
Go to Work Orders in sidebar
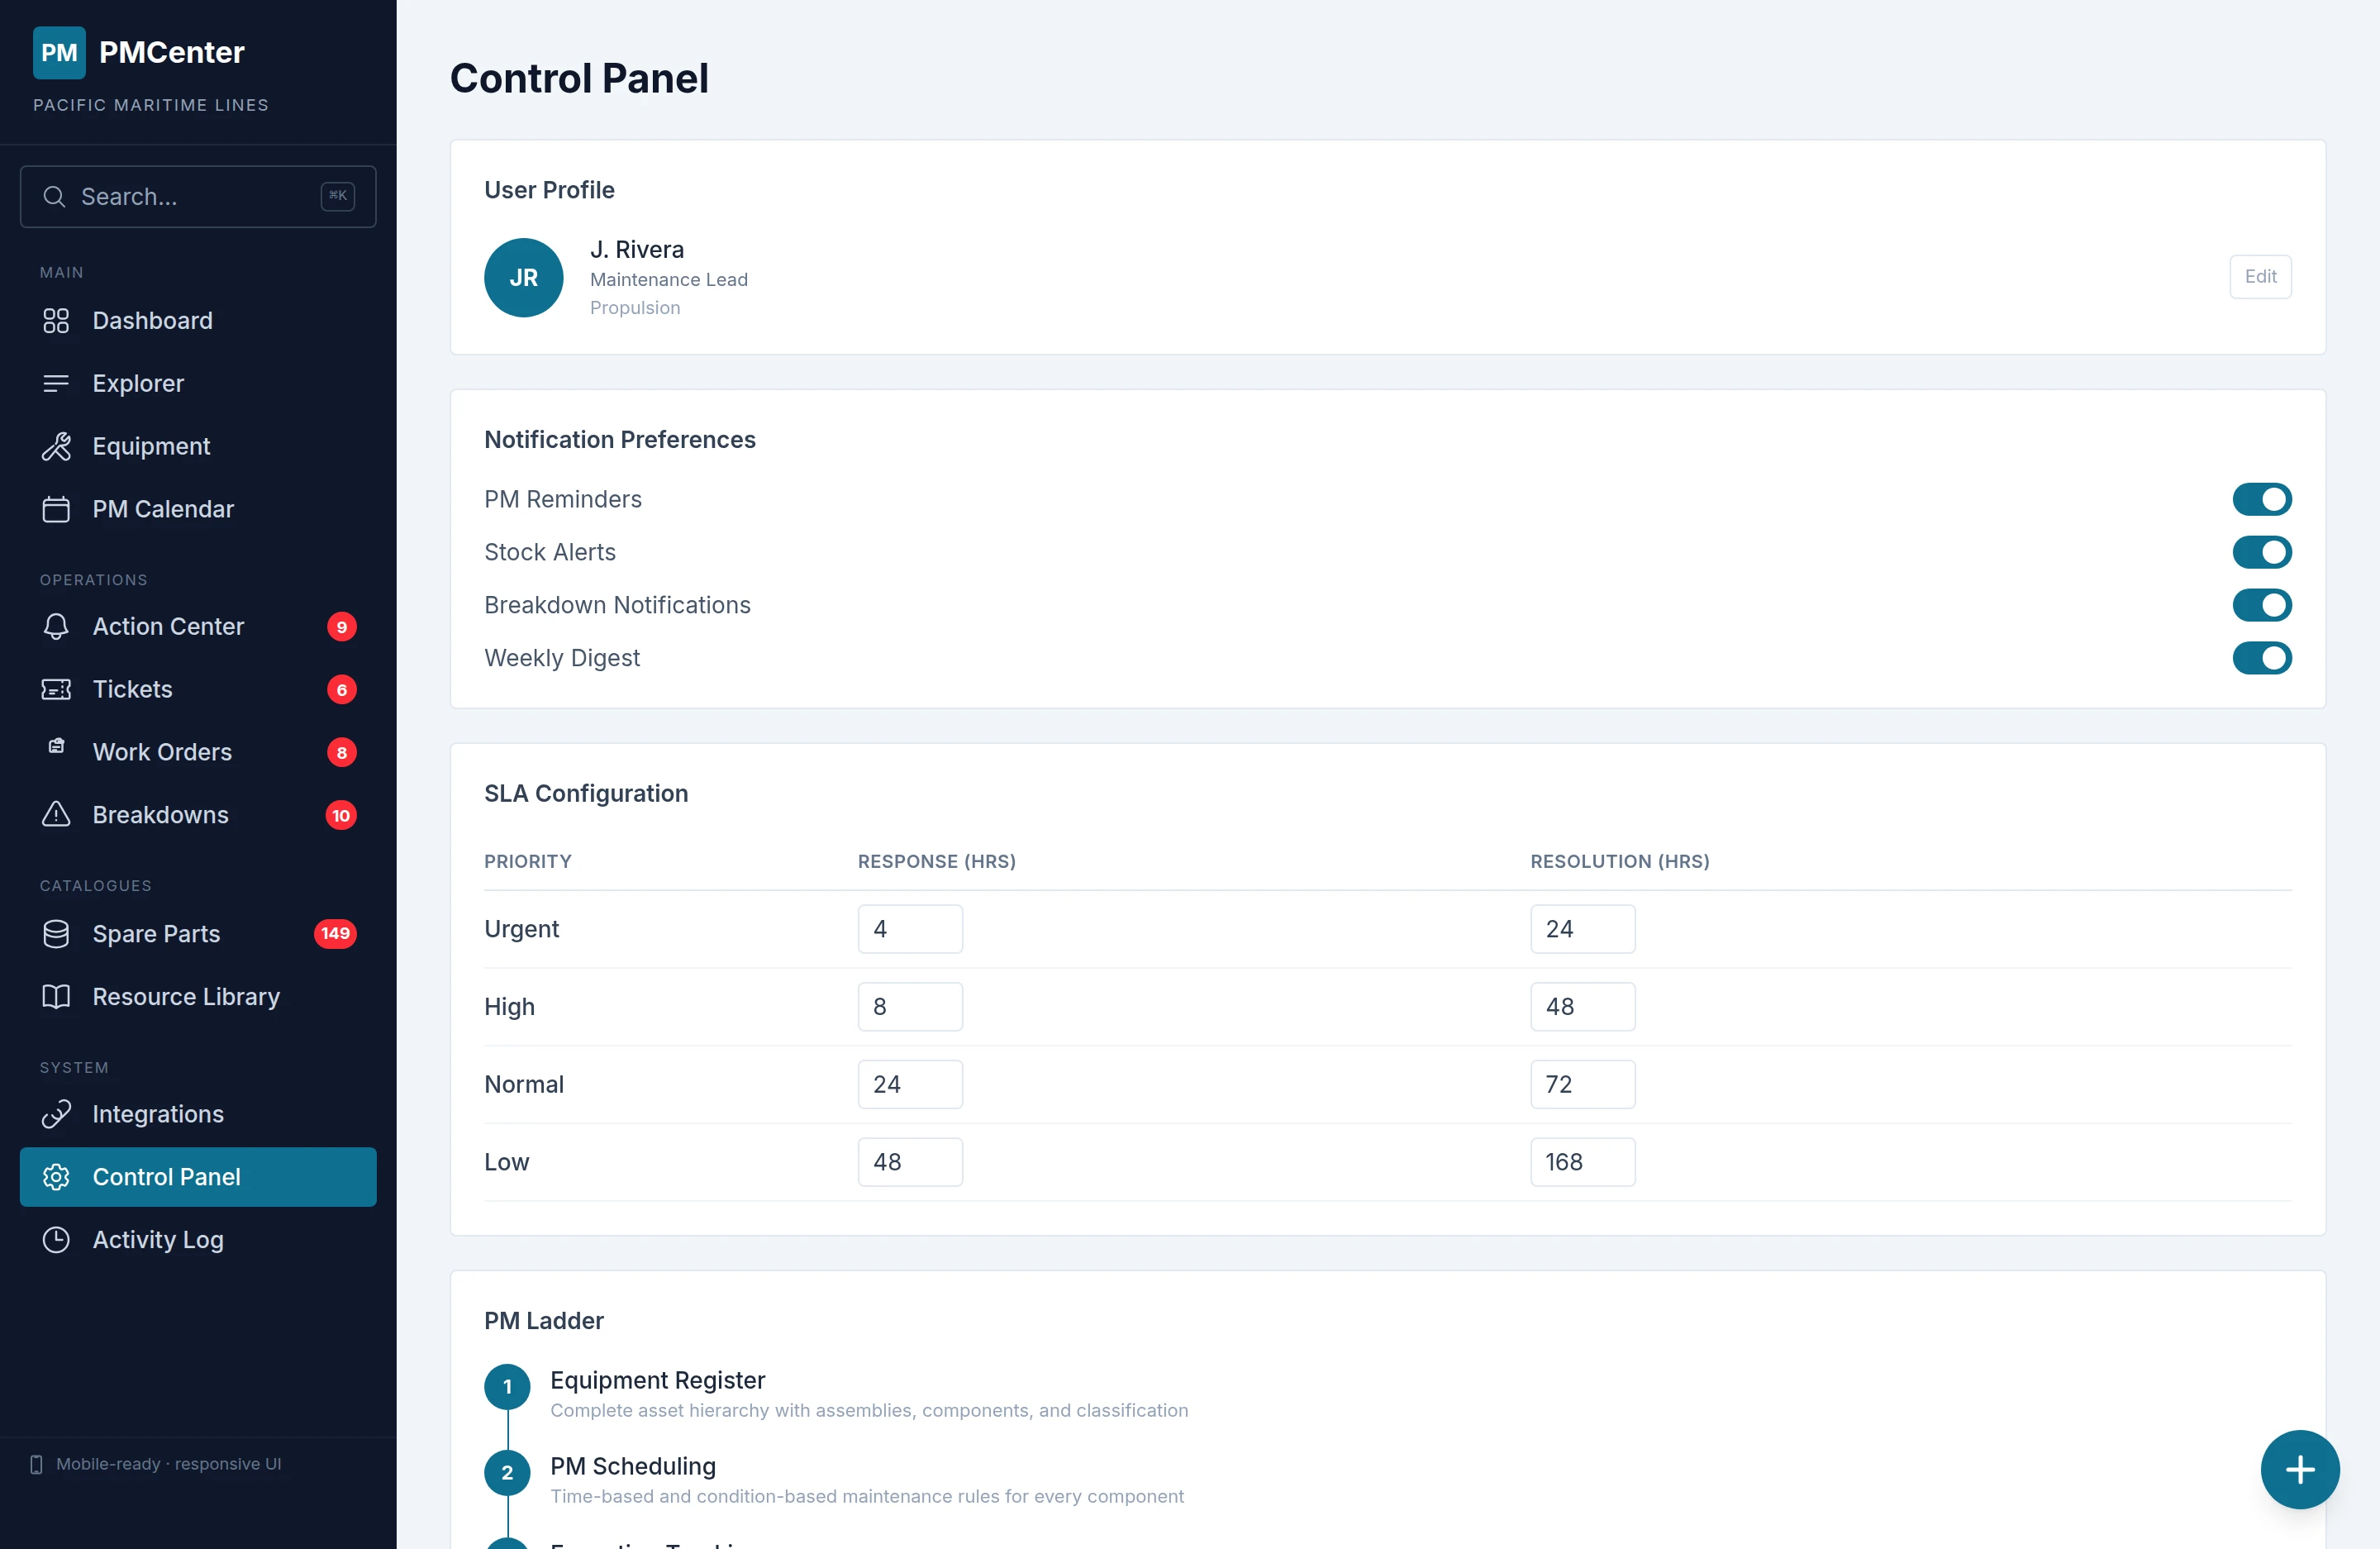[162, 752]
